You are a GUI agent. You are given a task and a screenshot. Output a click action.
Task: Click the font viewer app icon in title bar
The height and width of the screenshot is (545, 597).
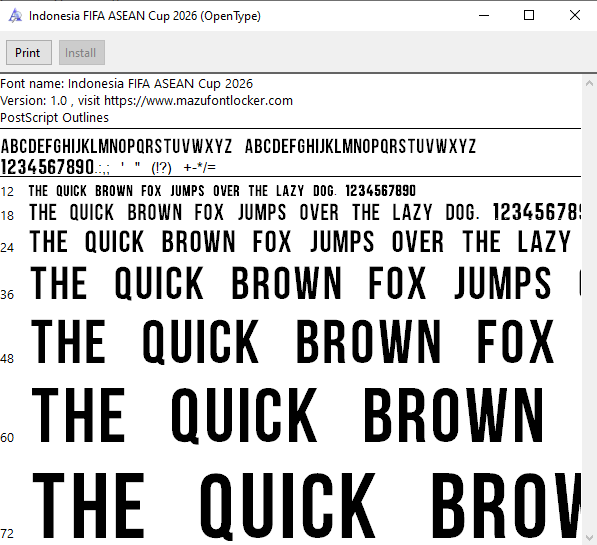16,16
